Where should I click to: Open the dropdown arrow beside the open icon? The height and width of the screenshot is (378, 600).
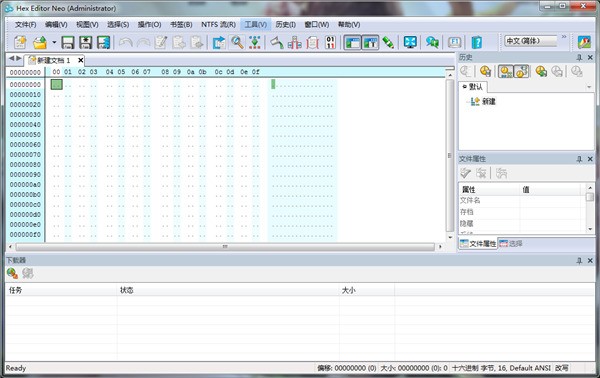coord(54,42)
